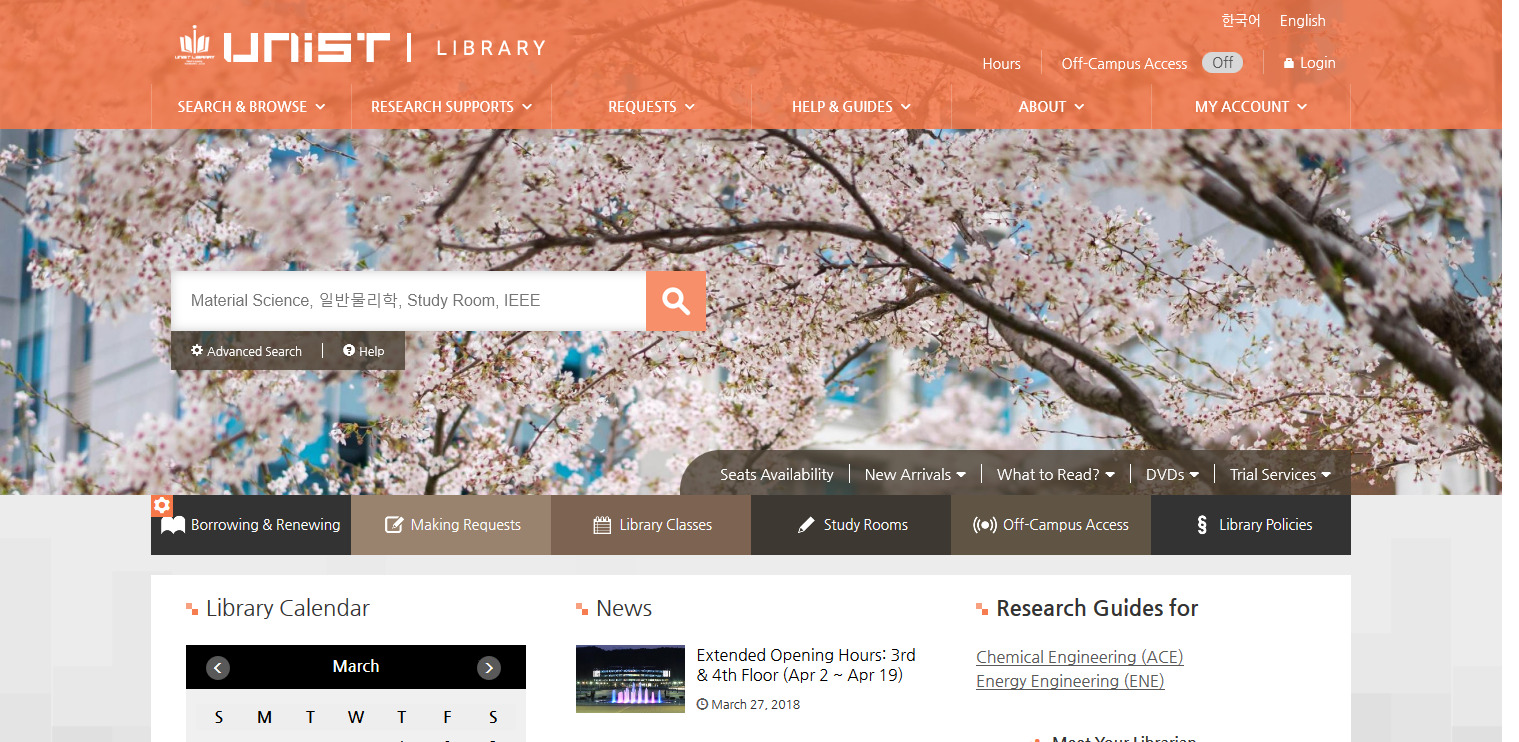Click the Extended Opening Hours news thumbnail
Image resolution: width=1519 pixels, height=742 pixels.
pyautogui.click(x=630, y=679)
